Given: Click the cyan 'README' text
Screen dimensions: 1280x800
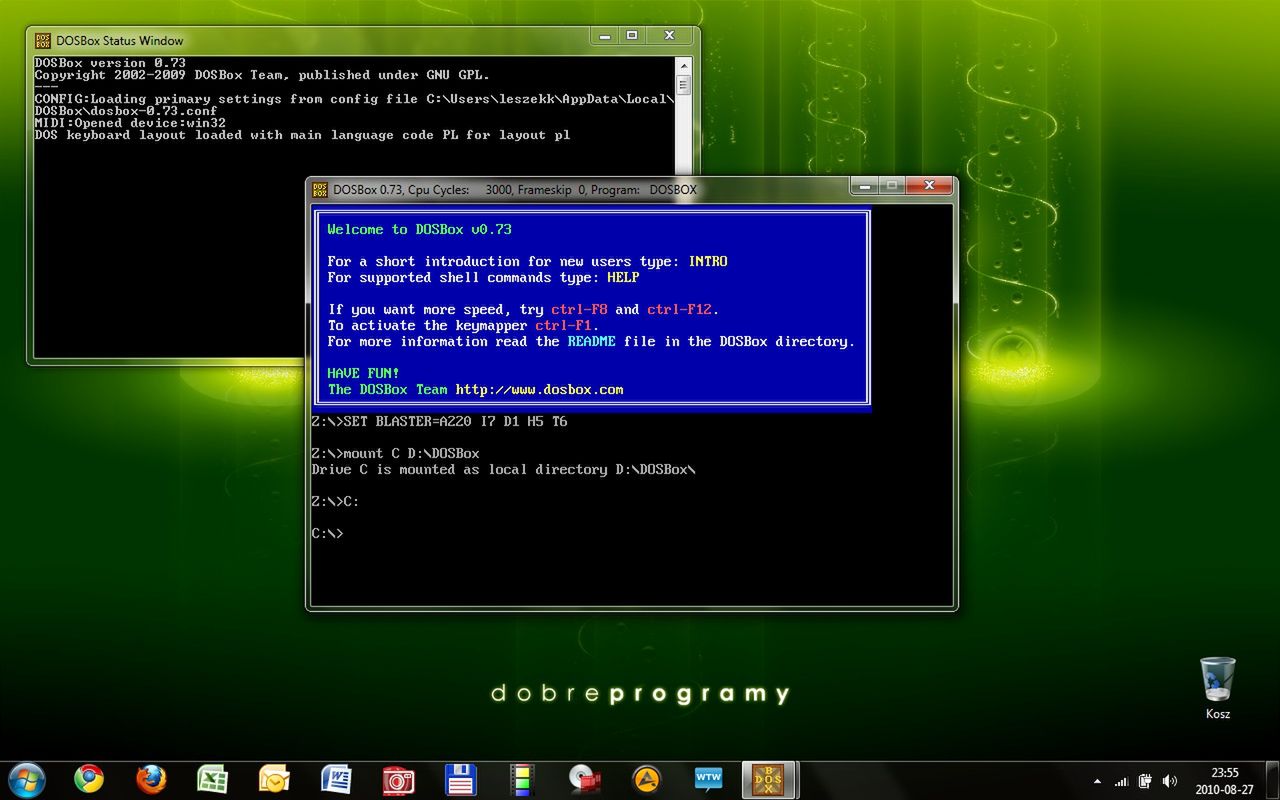Looking at the screenshot, I should 592,342.
